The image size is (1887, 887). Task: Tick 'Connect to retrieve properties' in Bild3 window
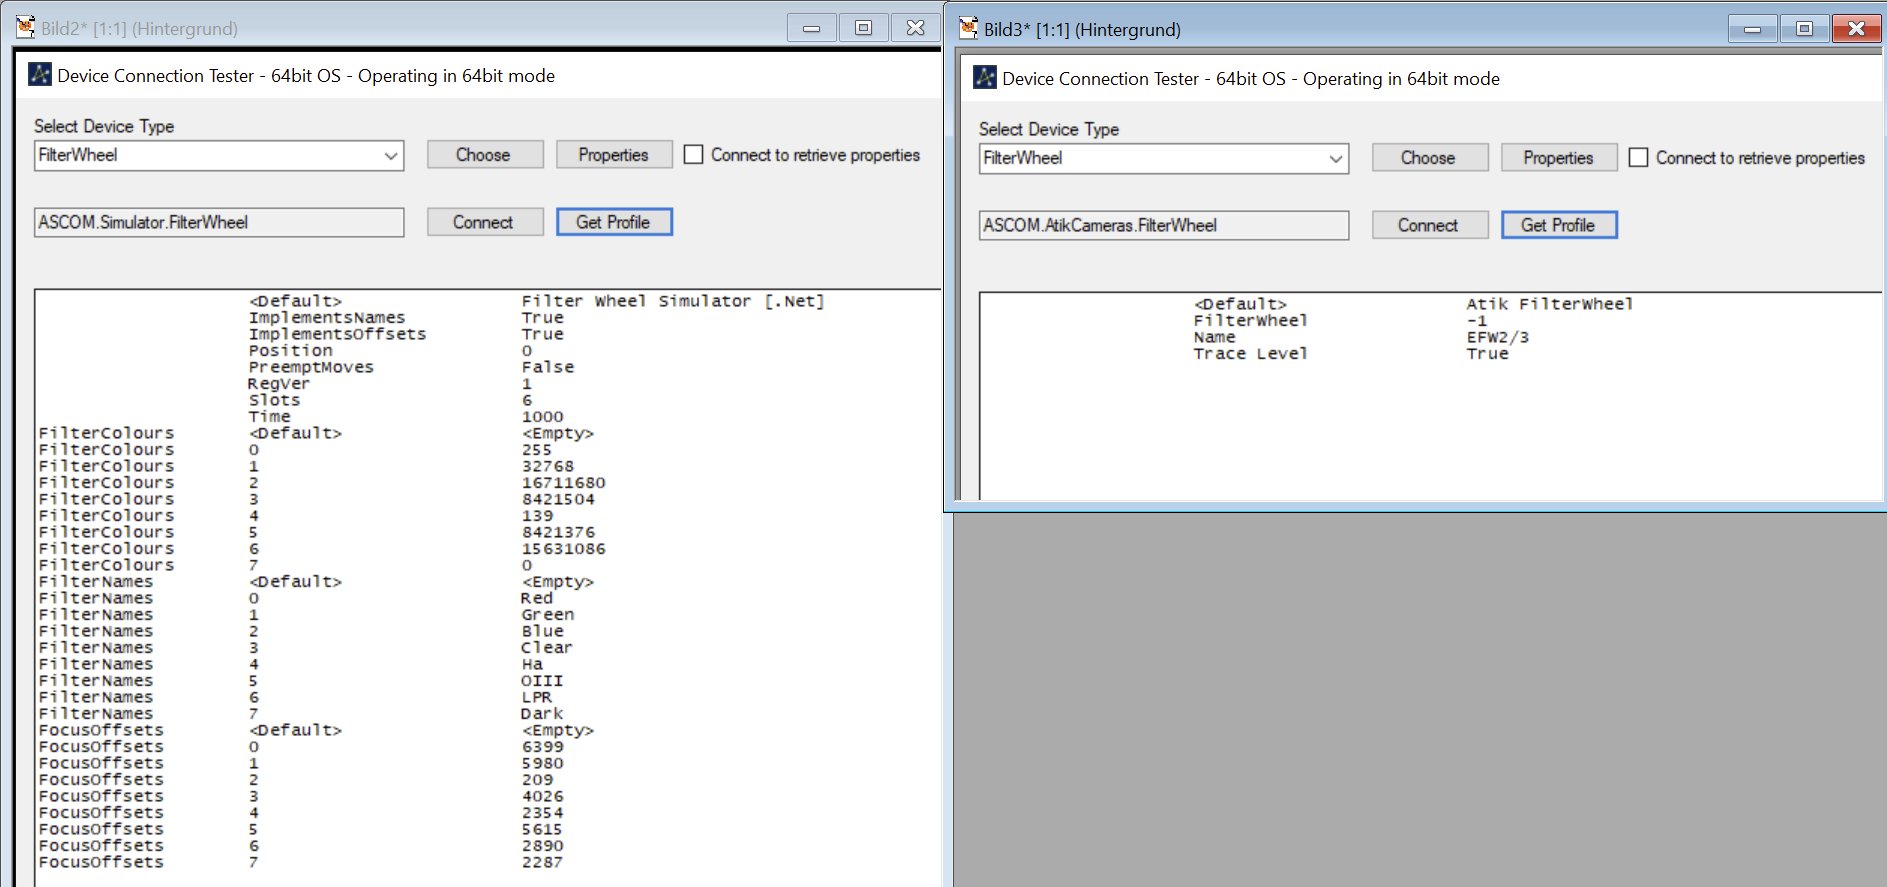pyautogui.click(x=1638, y=158)
